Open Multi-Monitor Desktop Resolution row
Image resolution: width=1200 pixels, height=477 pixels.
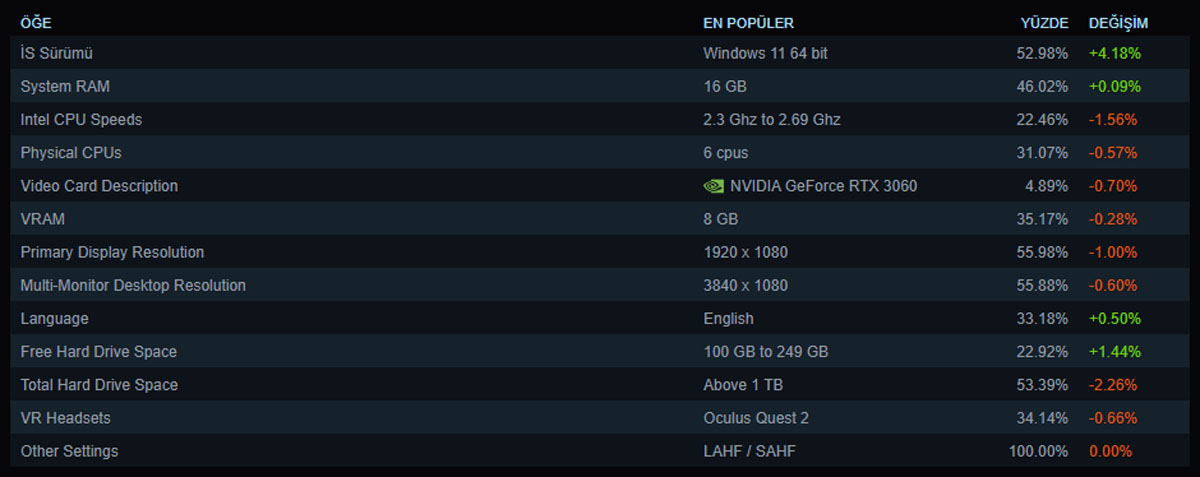tap(599, 285)
